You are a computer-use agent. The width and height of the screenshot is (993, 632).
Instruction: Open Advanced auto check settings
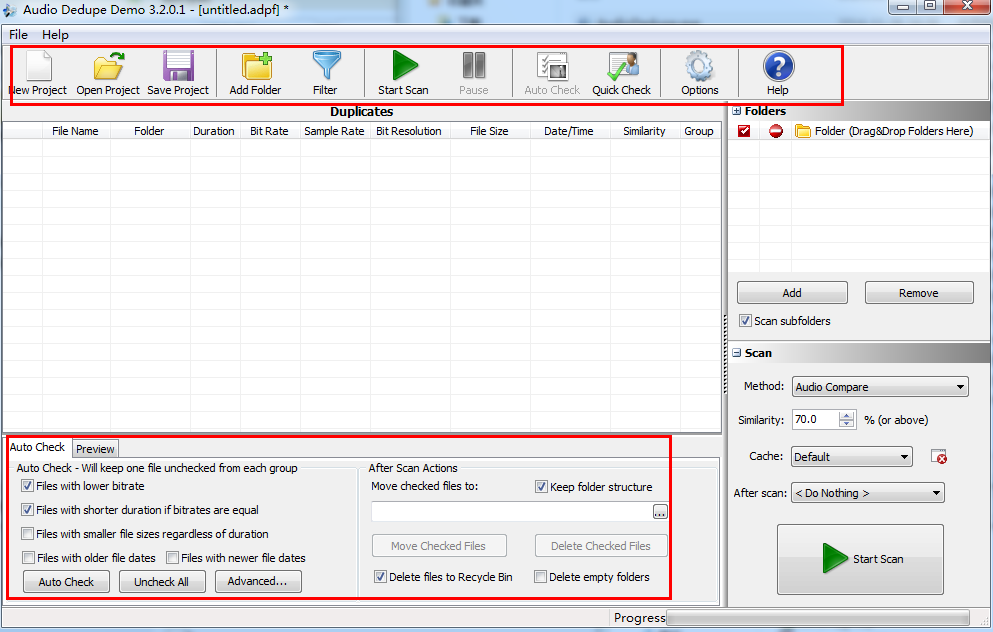(x=258, y=581)
